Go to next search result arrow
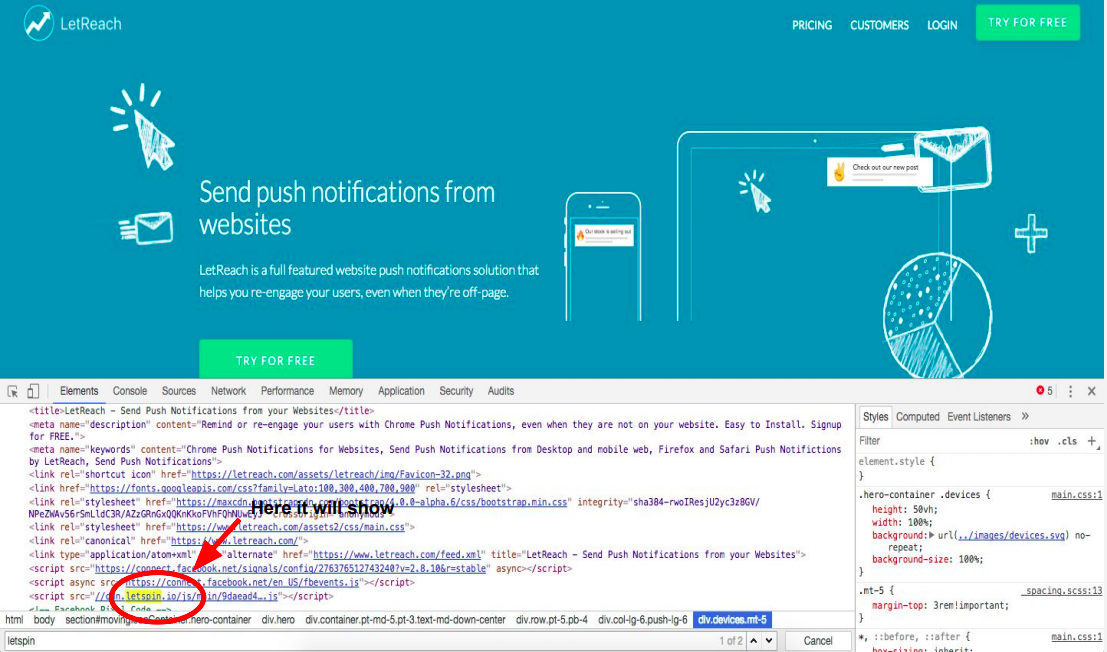 click(x=769, y=641)
